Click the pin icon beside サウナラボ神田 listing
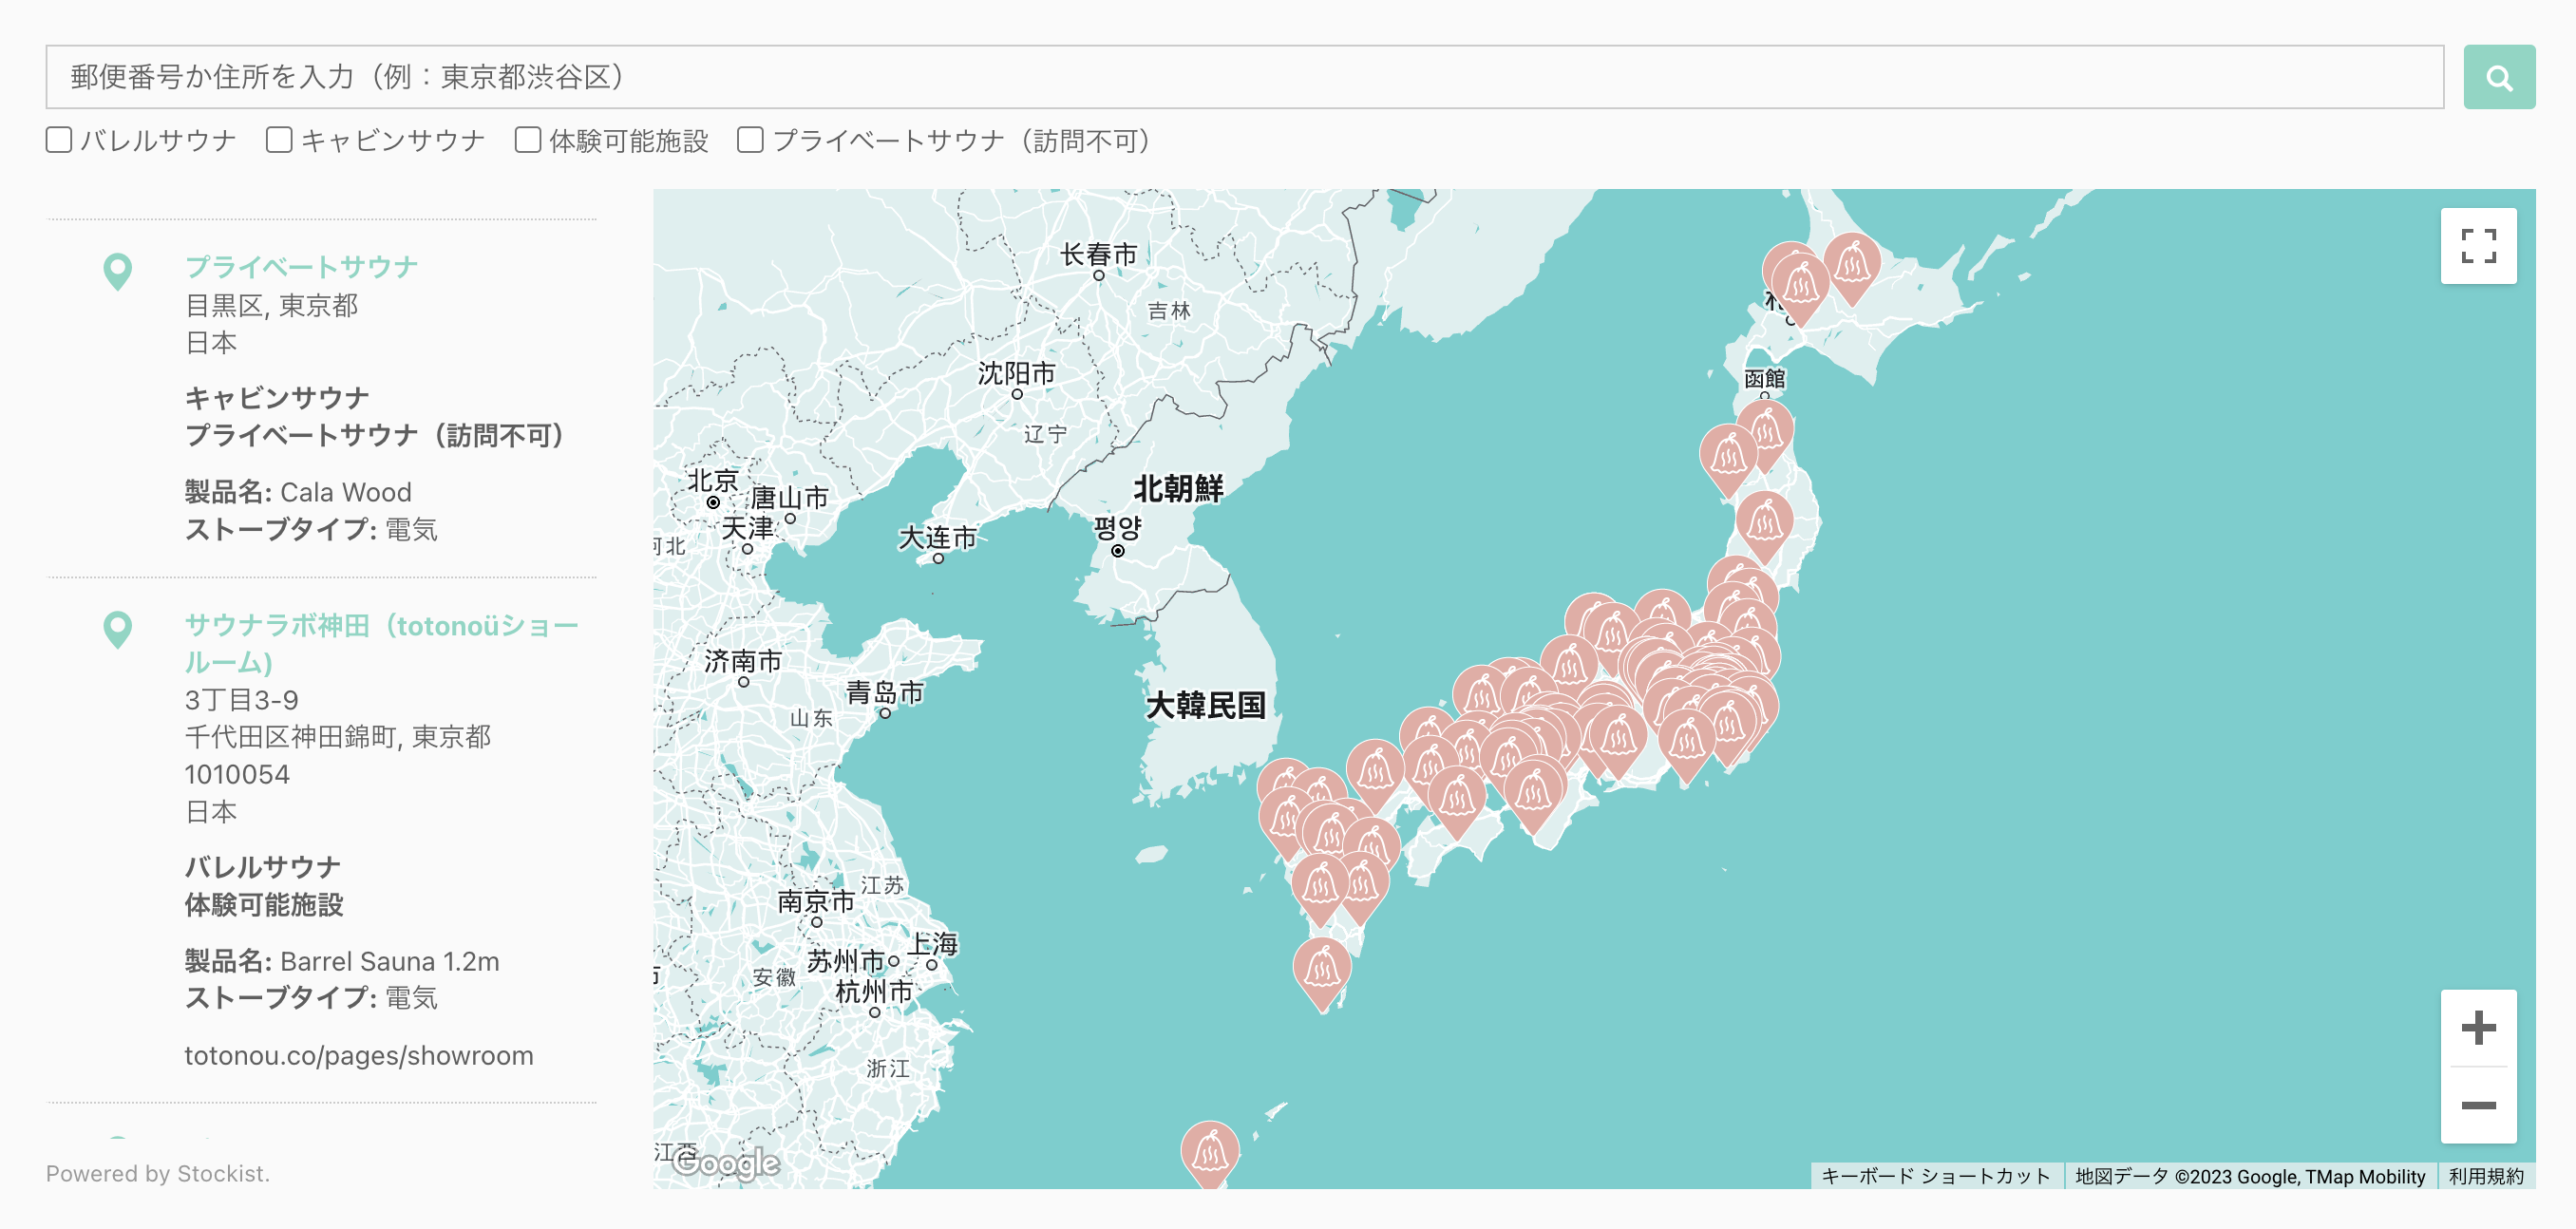The image size is (2576, 1229). point(118,629)
